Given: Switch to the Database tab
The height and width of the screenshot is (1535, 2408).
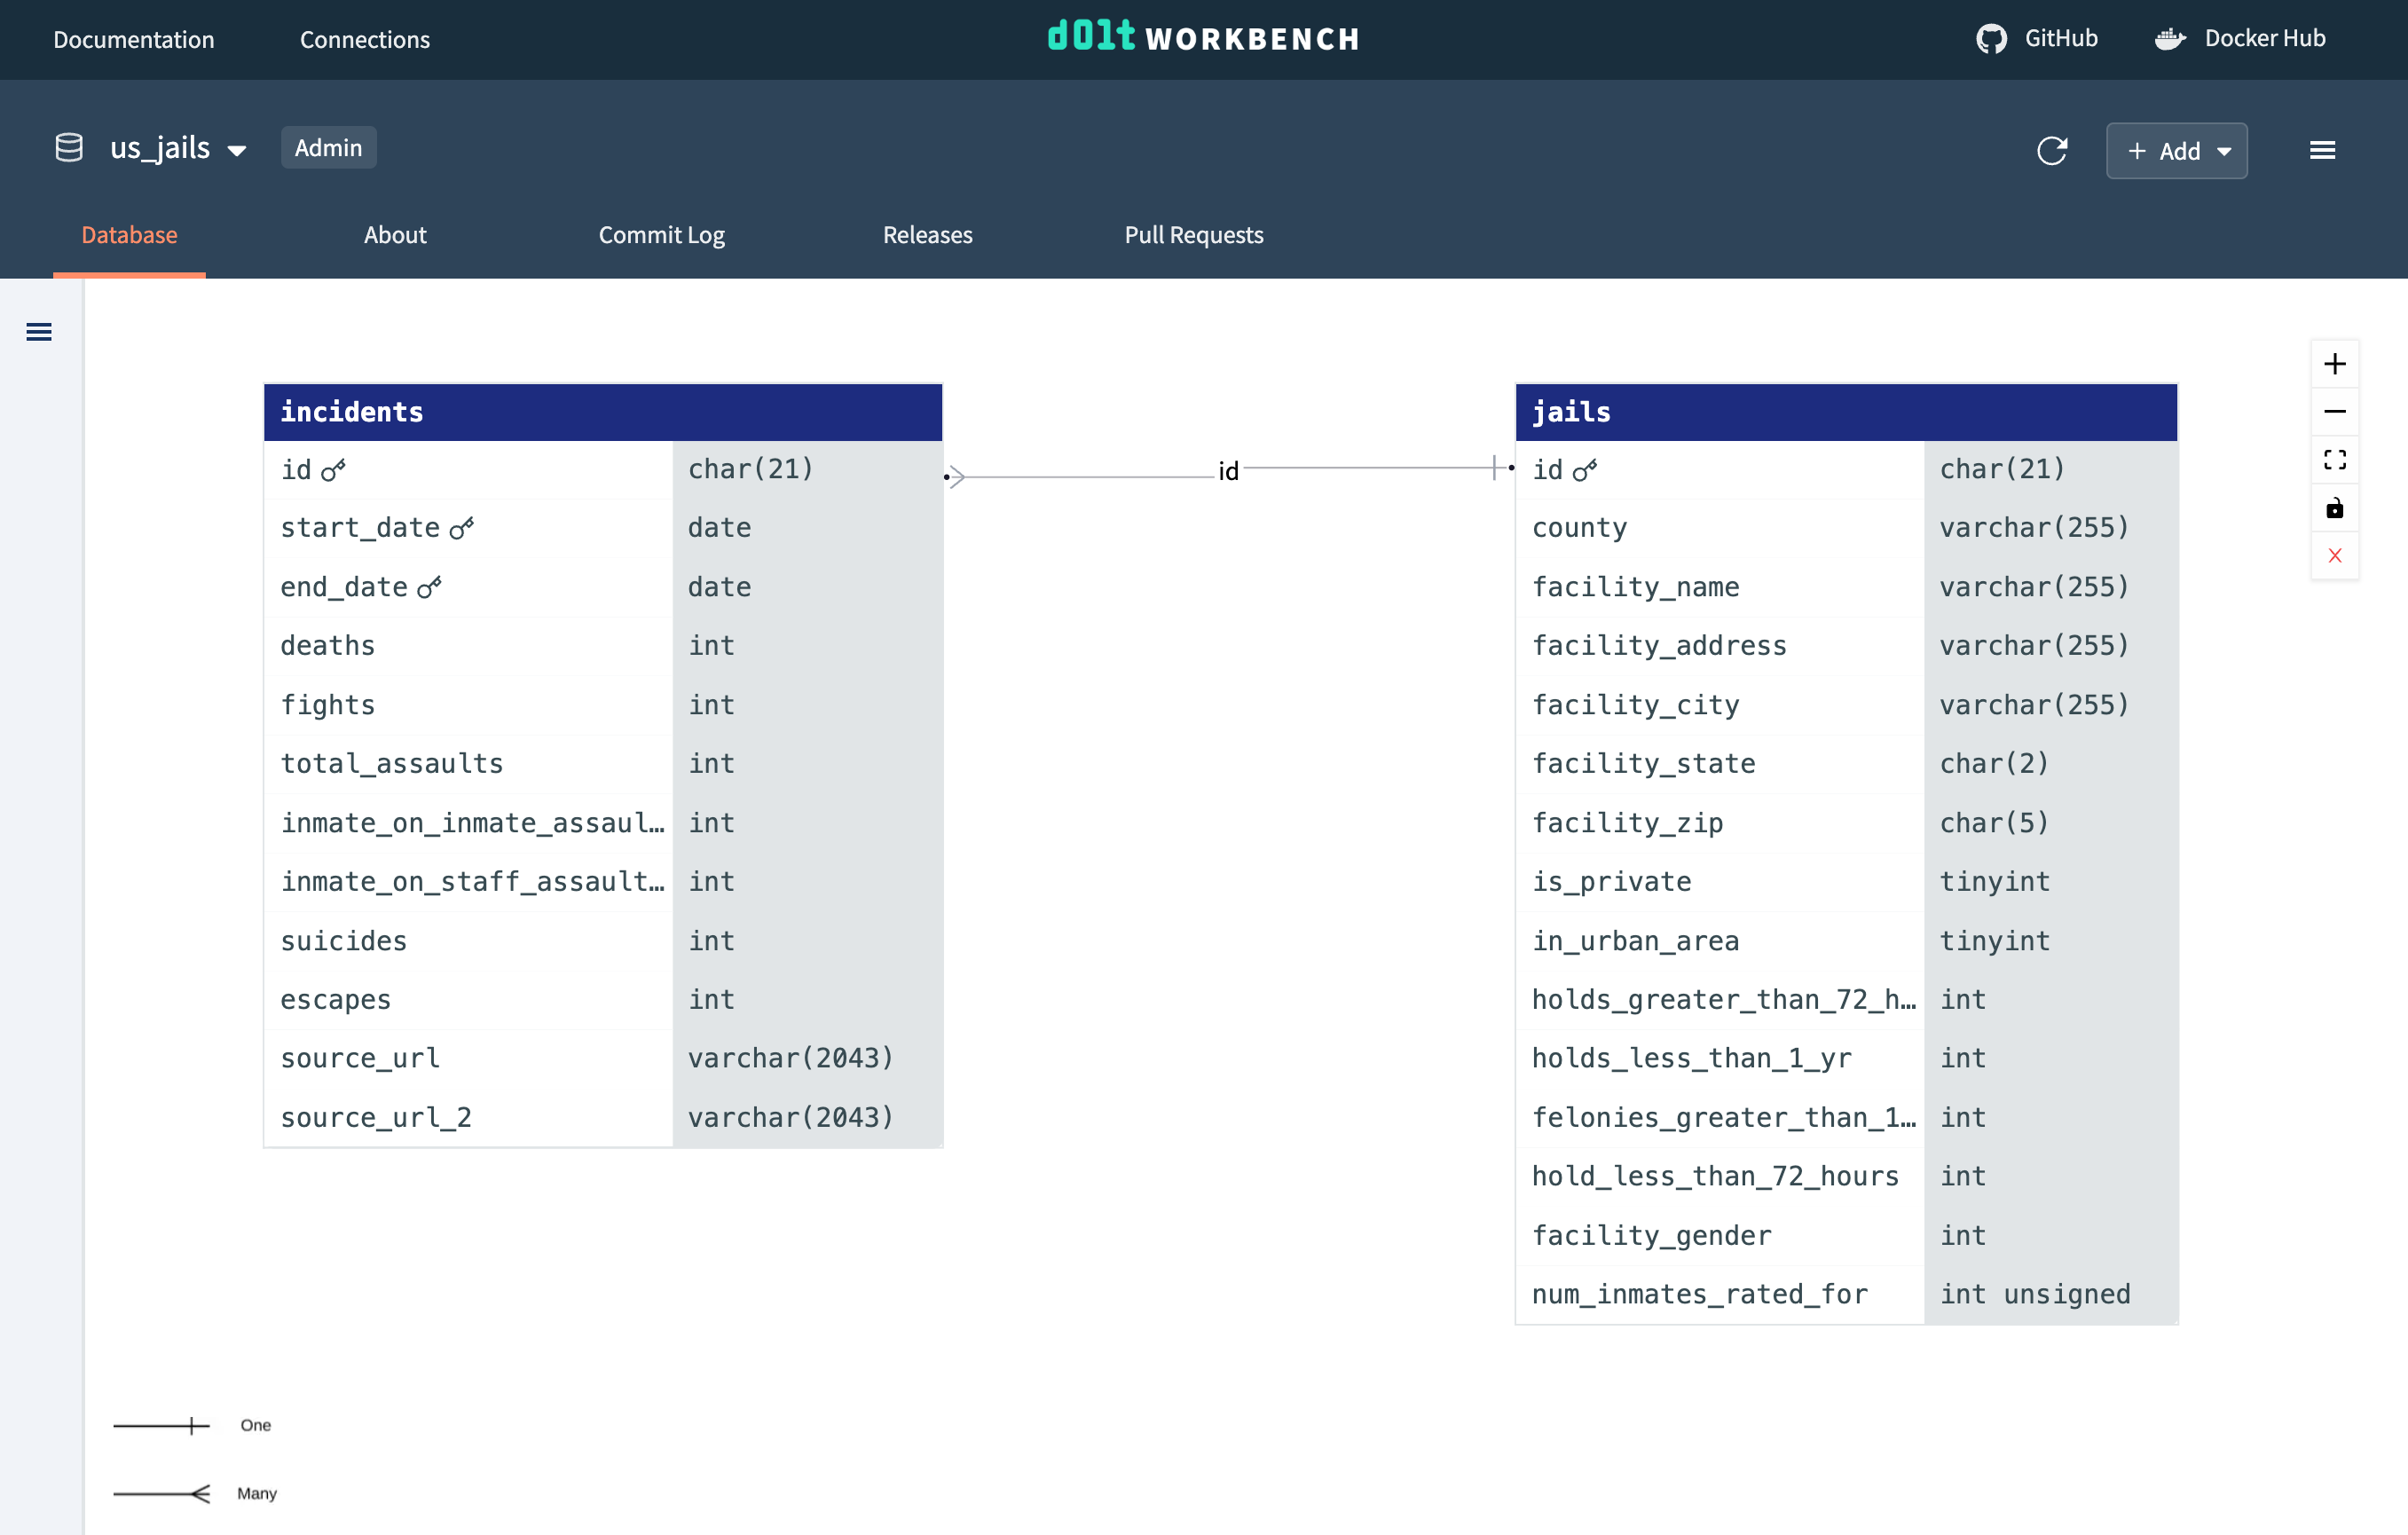Looking at the screenshot, I should (x=129, y=235).
